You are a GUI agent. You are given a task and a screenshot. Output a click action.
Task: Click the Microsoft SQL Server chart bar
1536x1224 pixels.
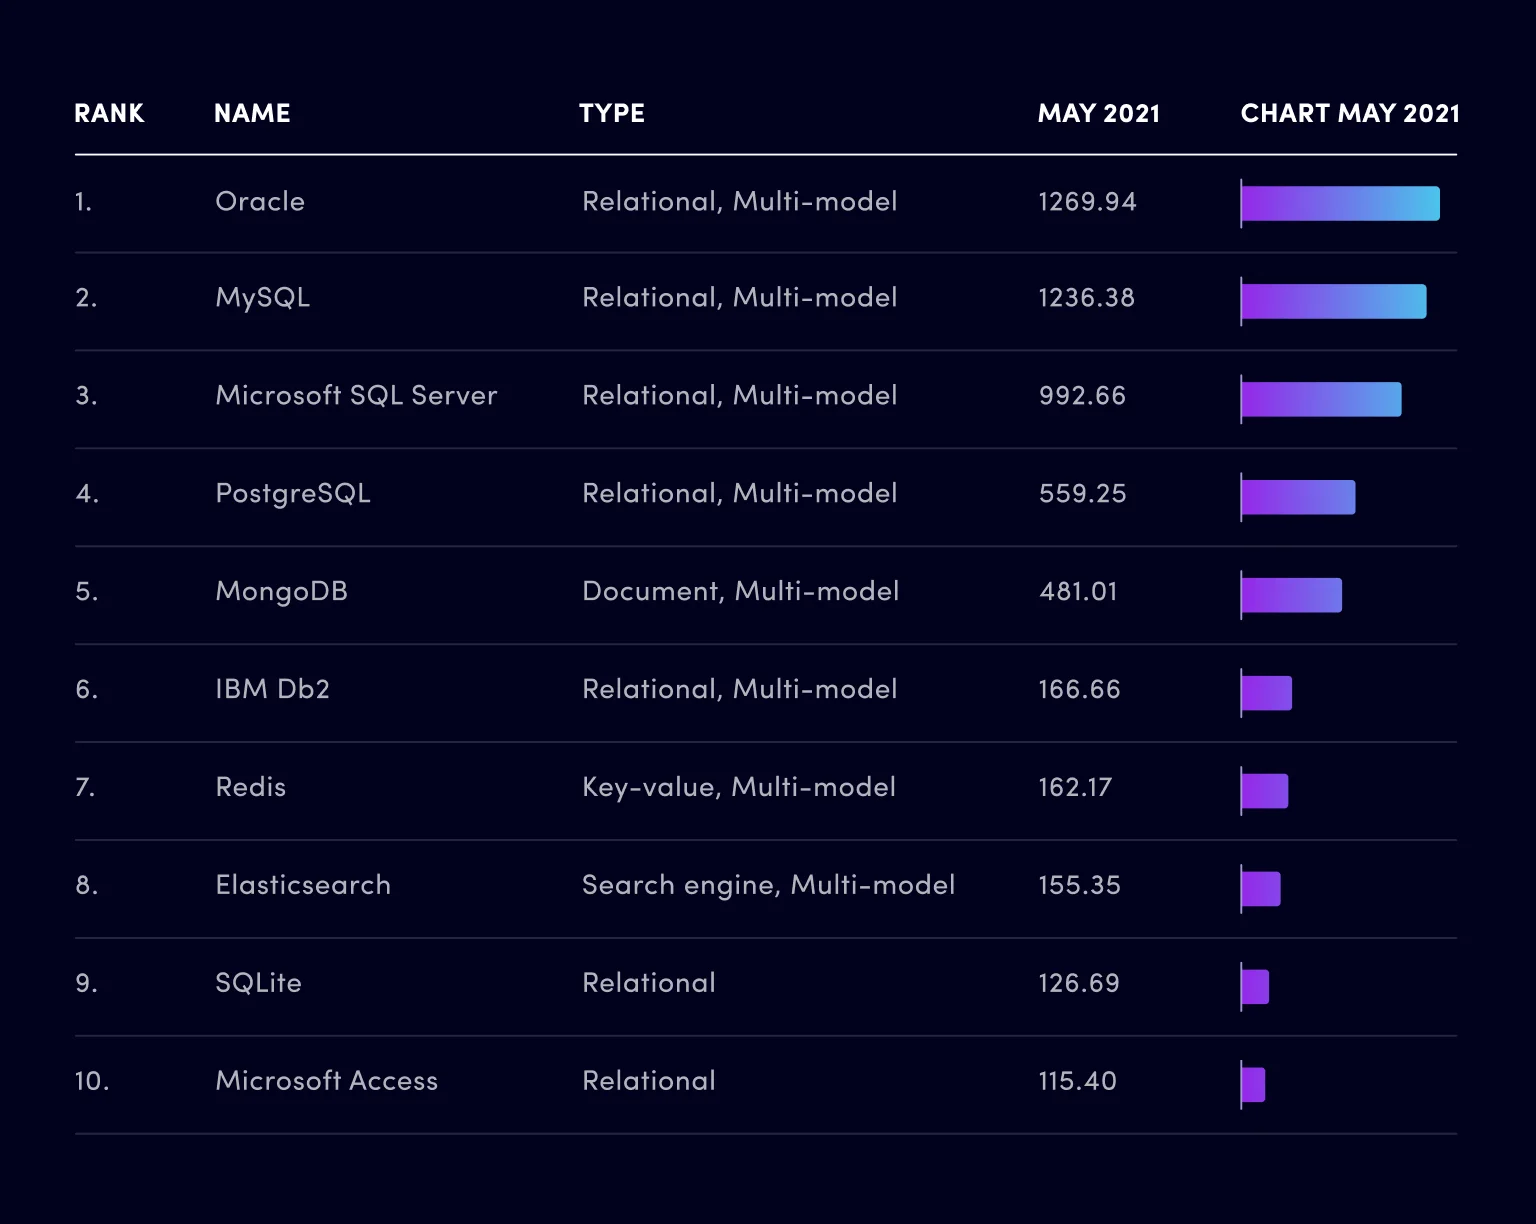coord(1321,399)
